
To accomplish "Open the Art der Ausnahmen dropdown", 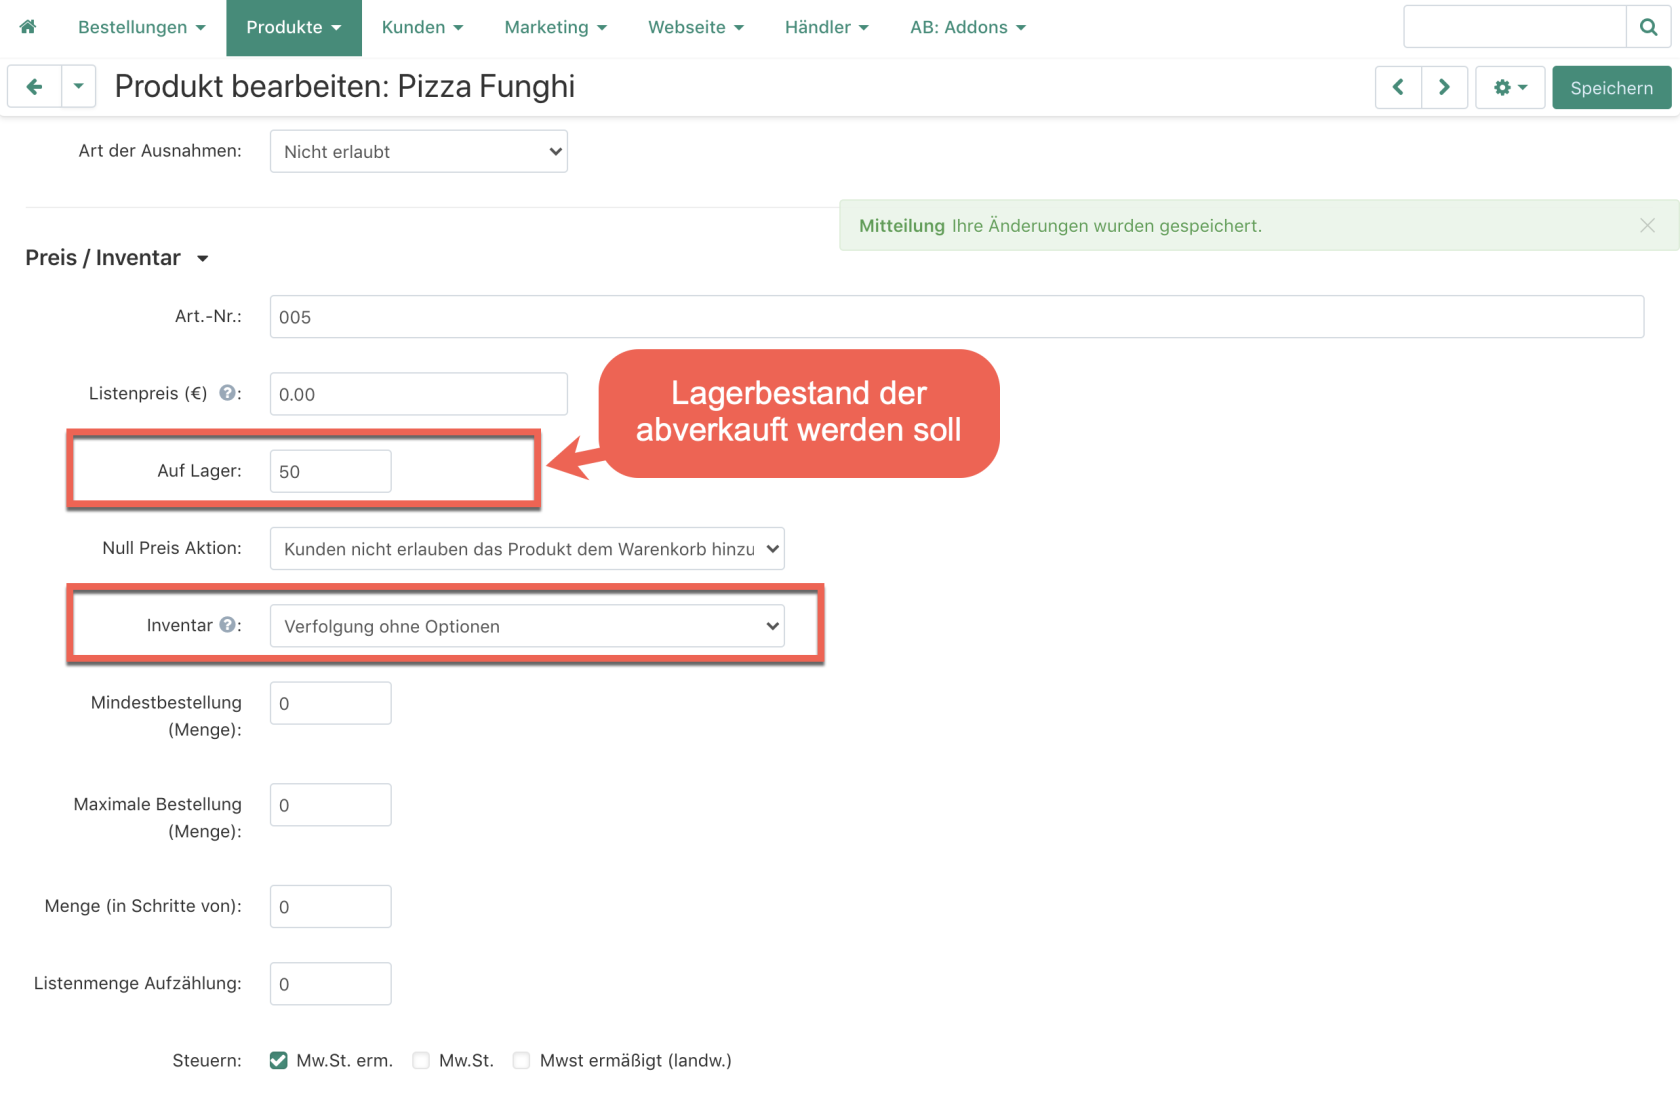I will coord(418,151).
